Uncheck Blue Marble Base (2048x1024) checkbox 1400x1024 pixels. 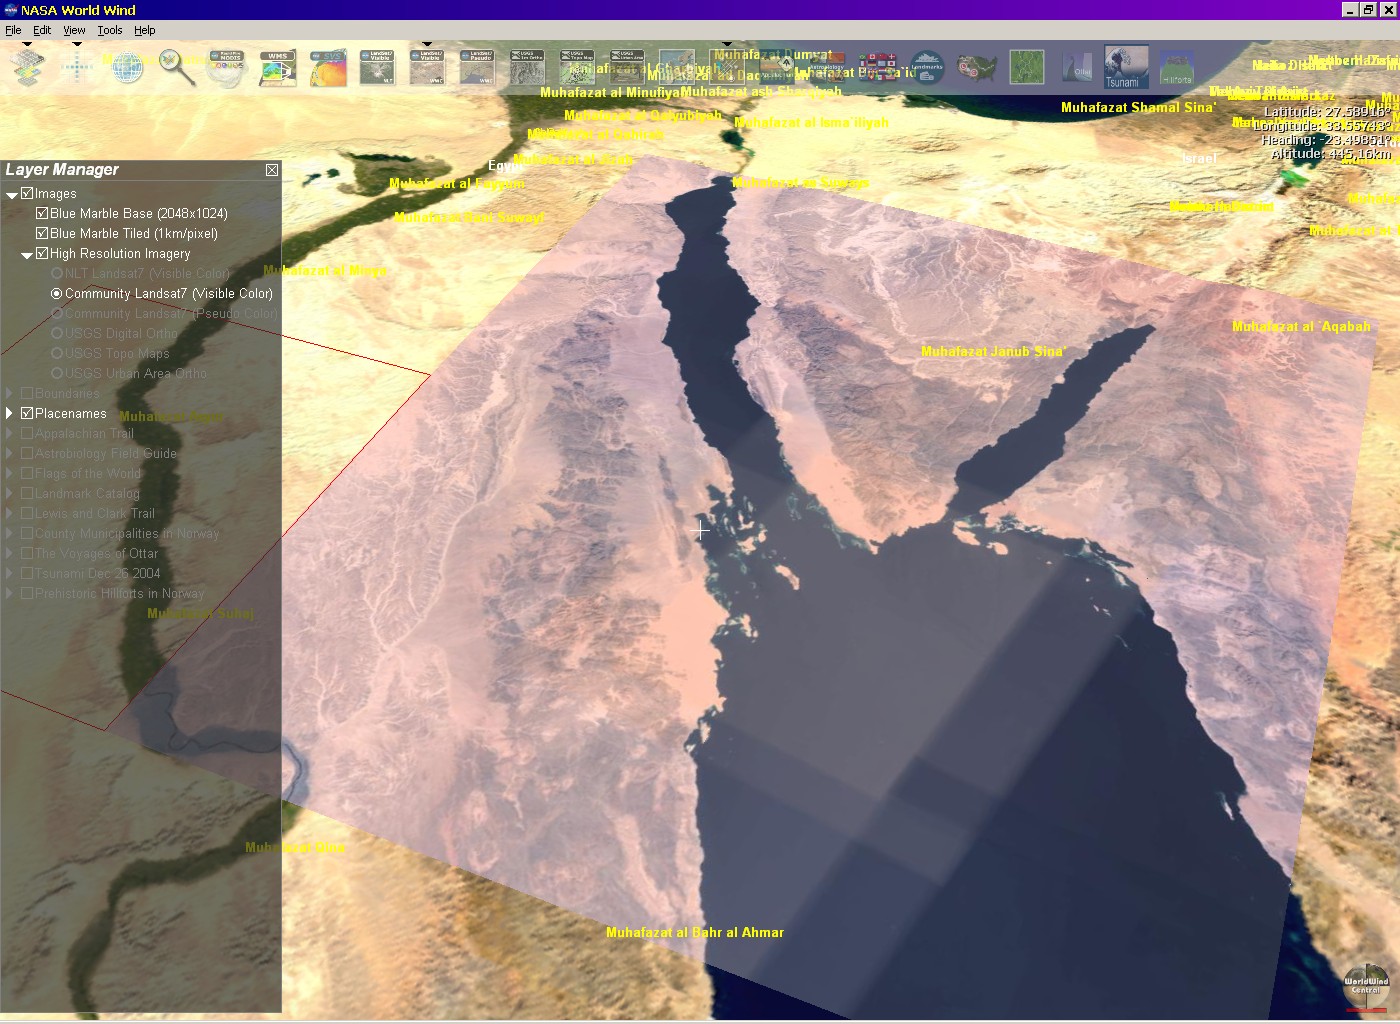42,213
